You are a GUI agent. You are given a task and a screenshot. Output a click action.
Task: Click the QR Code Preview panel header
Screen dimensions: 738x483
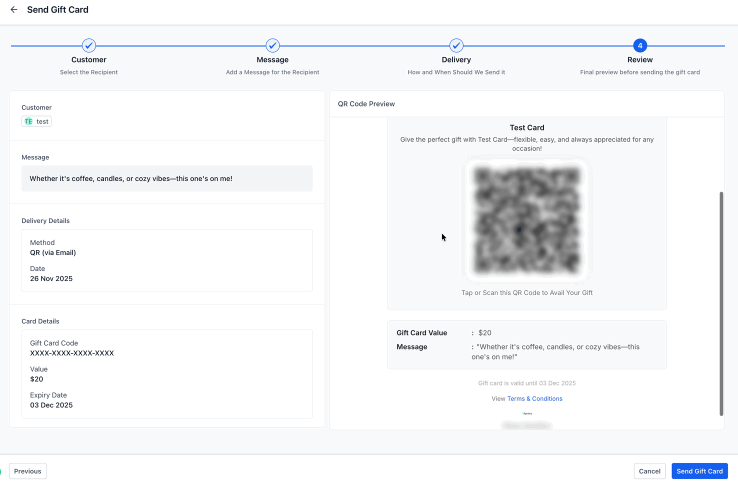coord(366,104)
